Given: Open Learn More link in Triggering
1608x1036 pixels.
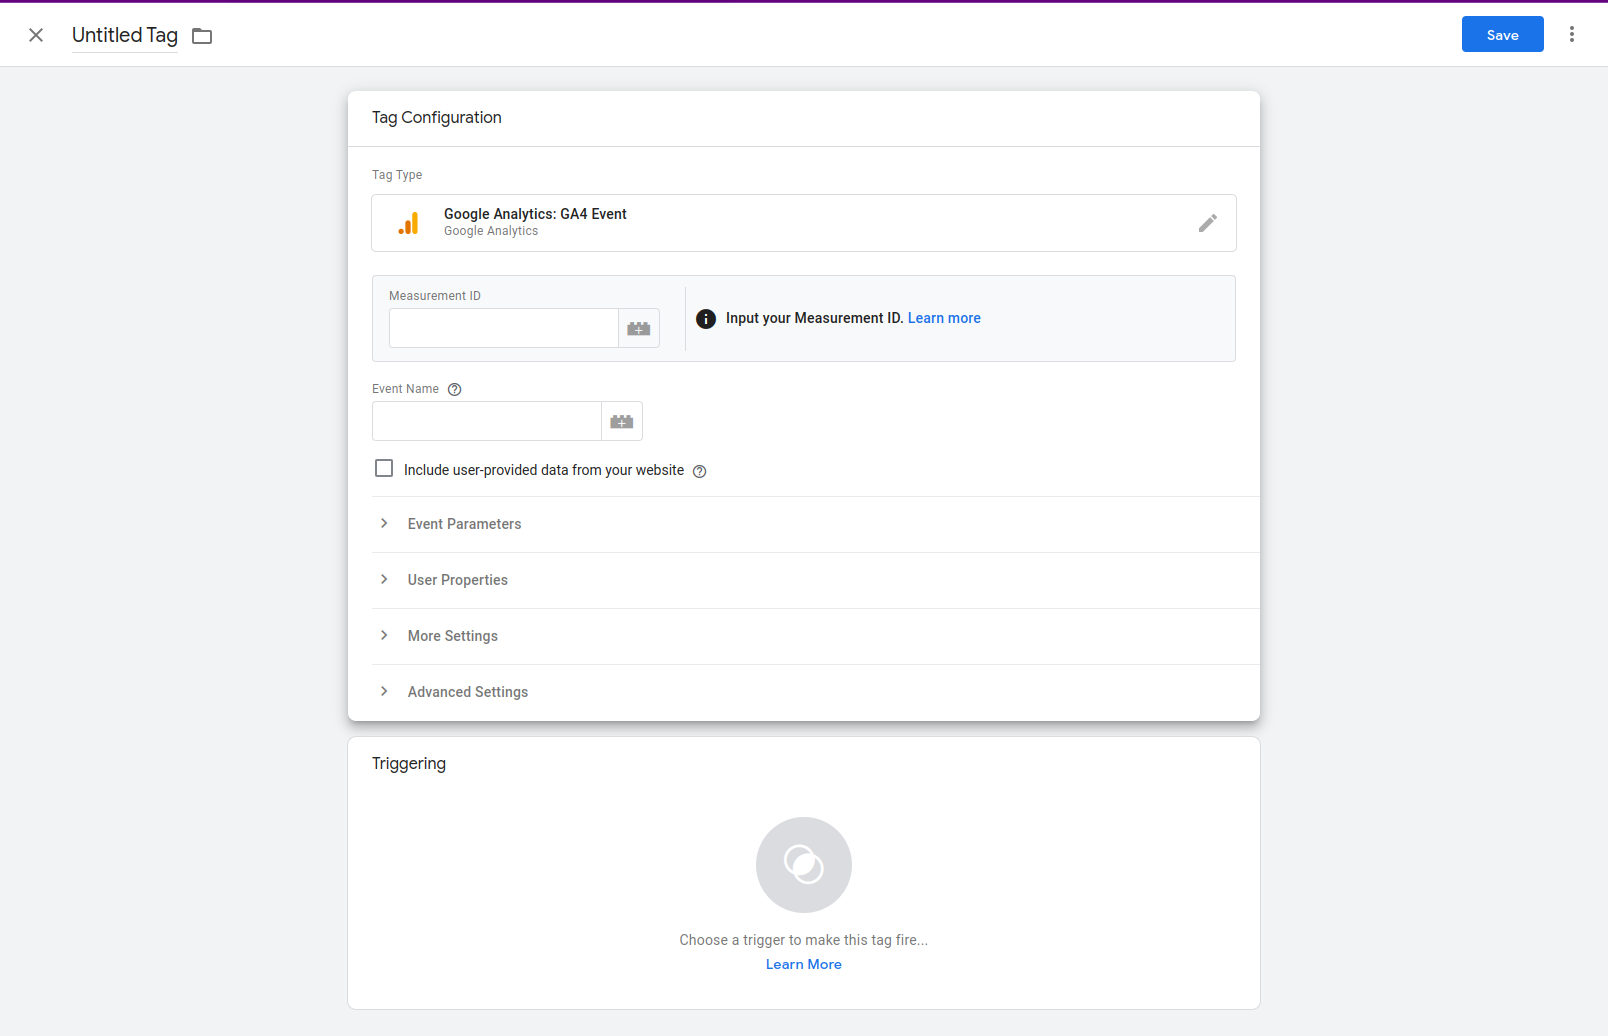Looking at the screenshot, I should tap(804, 964).
